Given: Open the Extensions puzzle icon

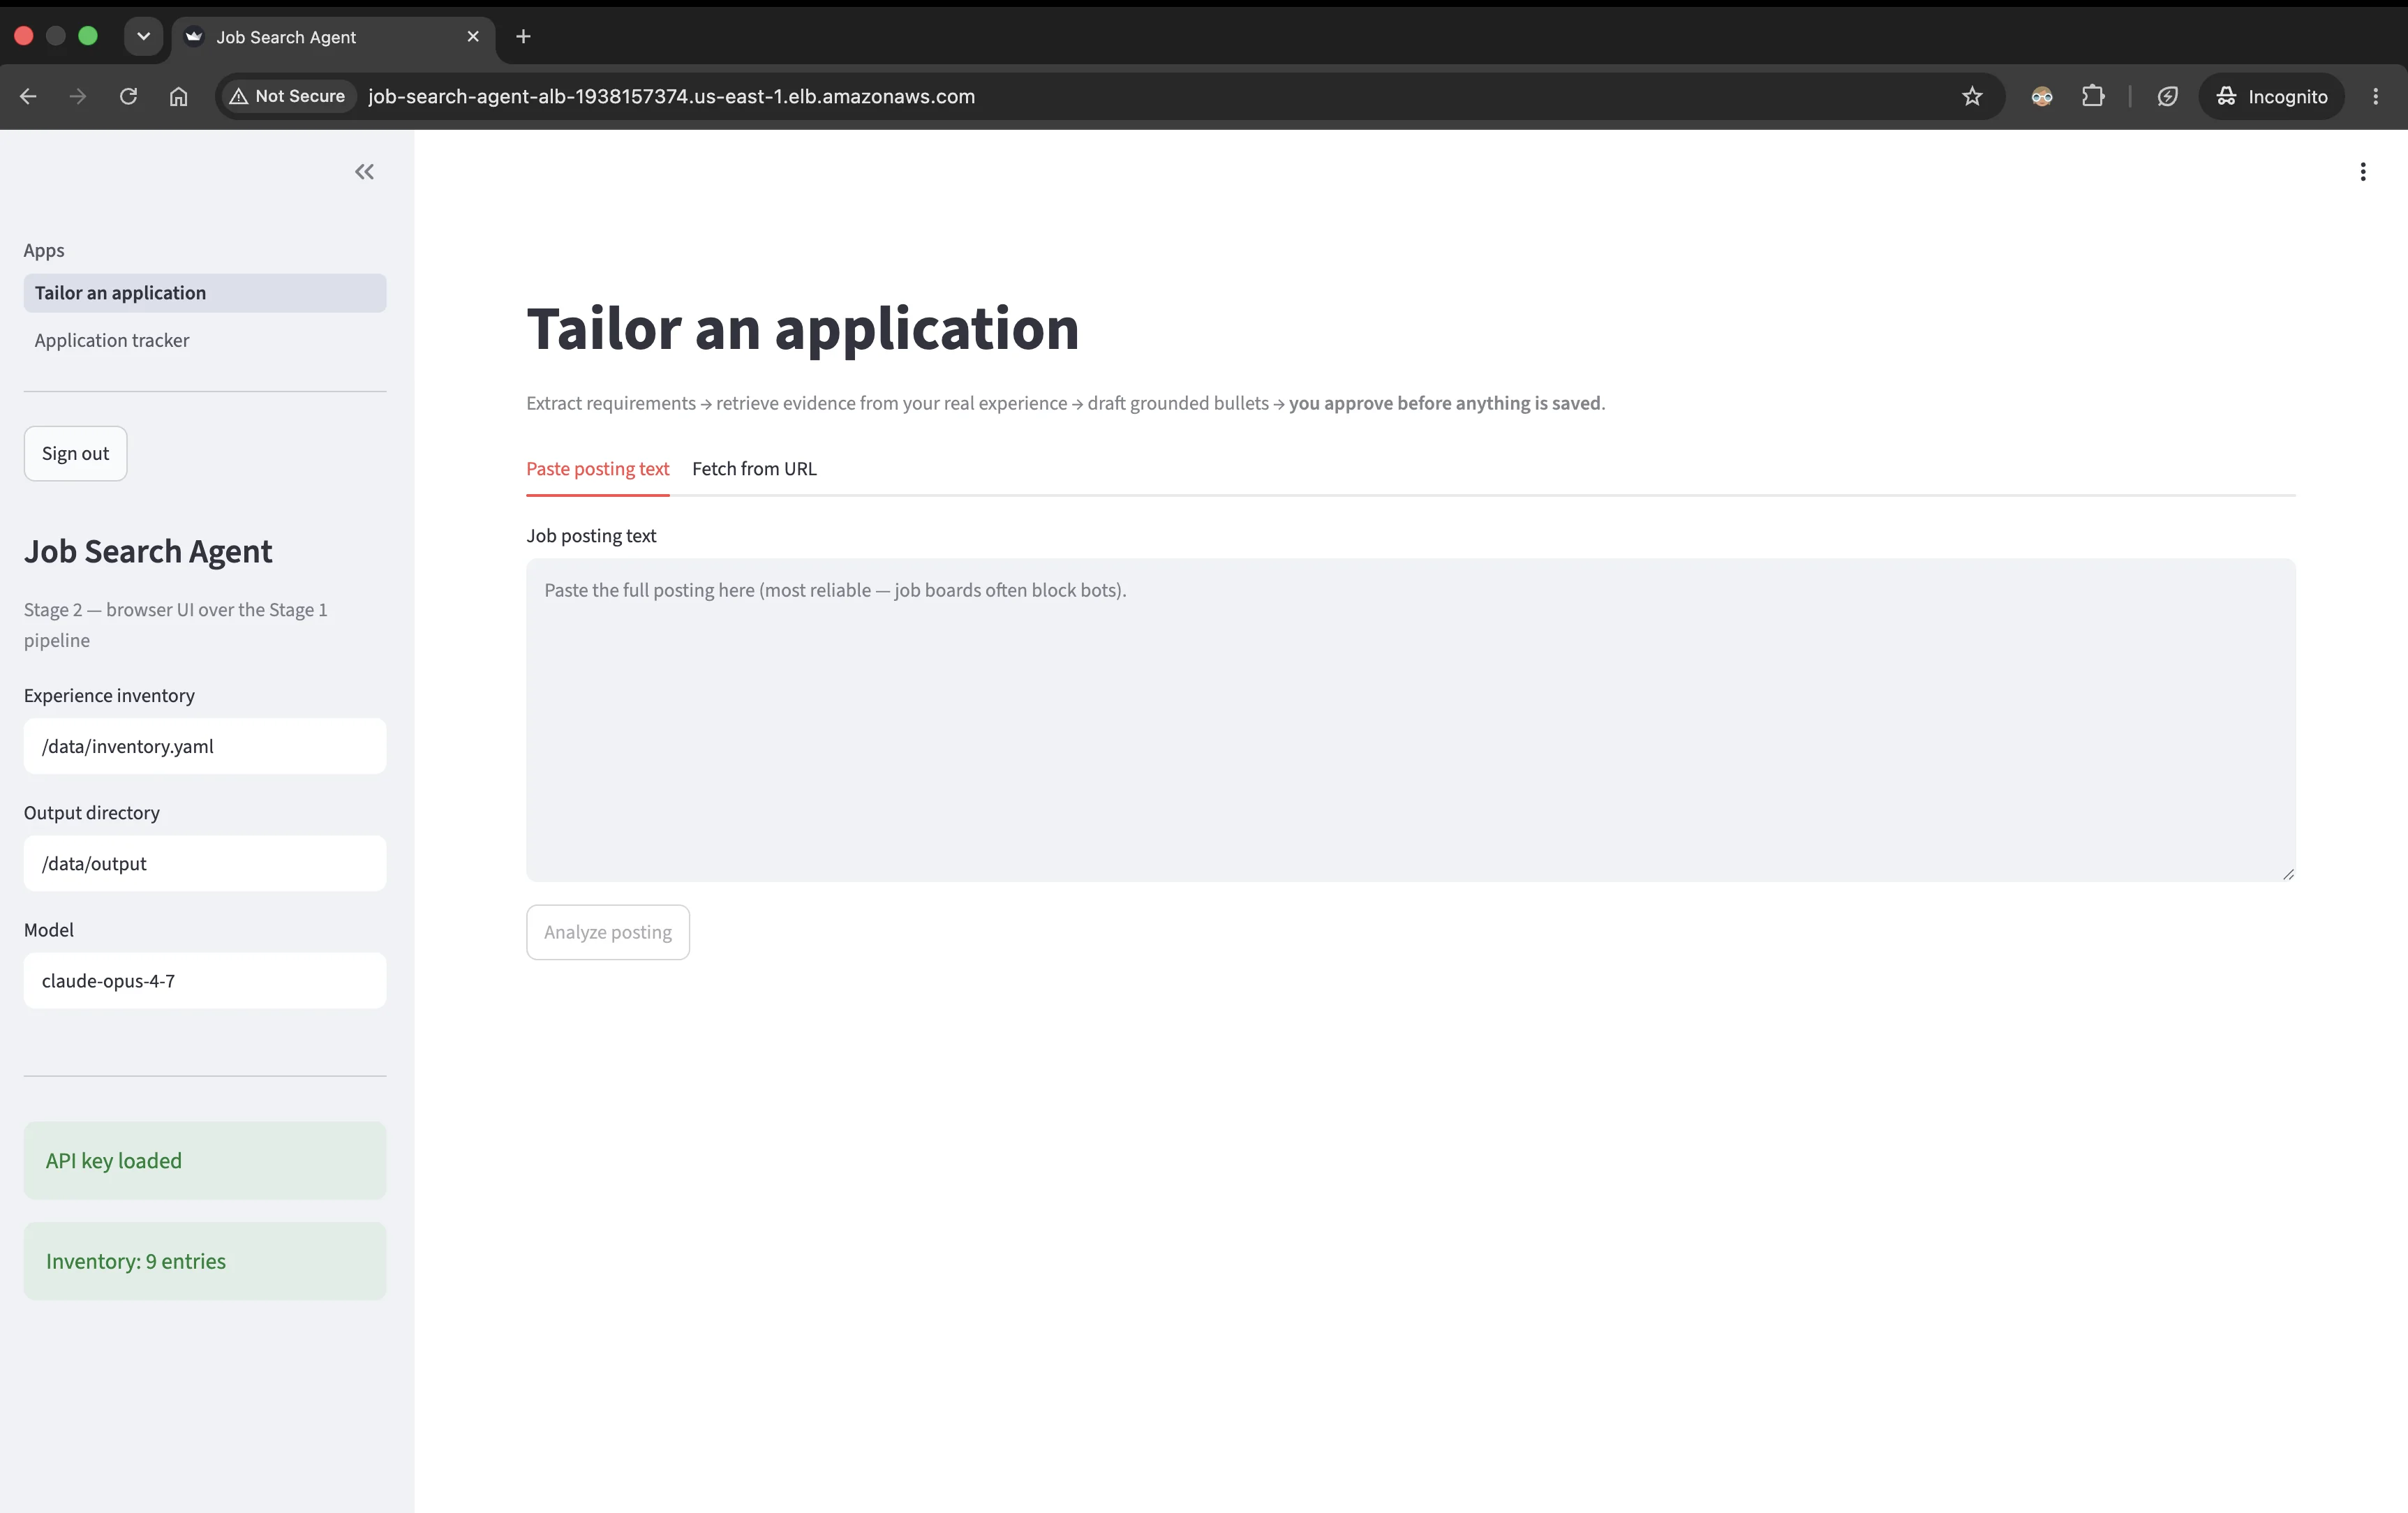Looking at the screenshot, I should [x=2092, y=97].
